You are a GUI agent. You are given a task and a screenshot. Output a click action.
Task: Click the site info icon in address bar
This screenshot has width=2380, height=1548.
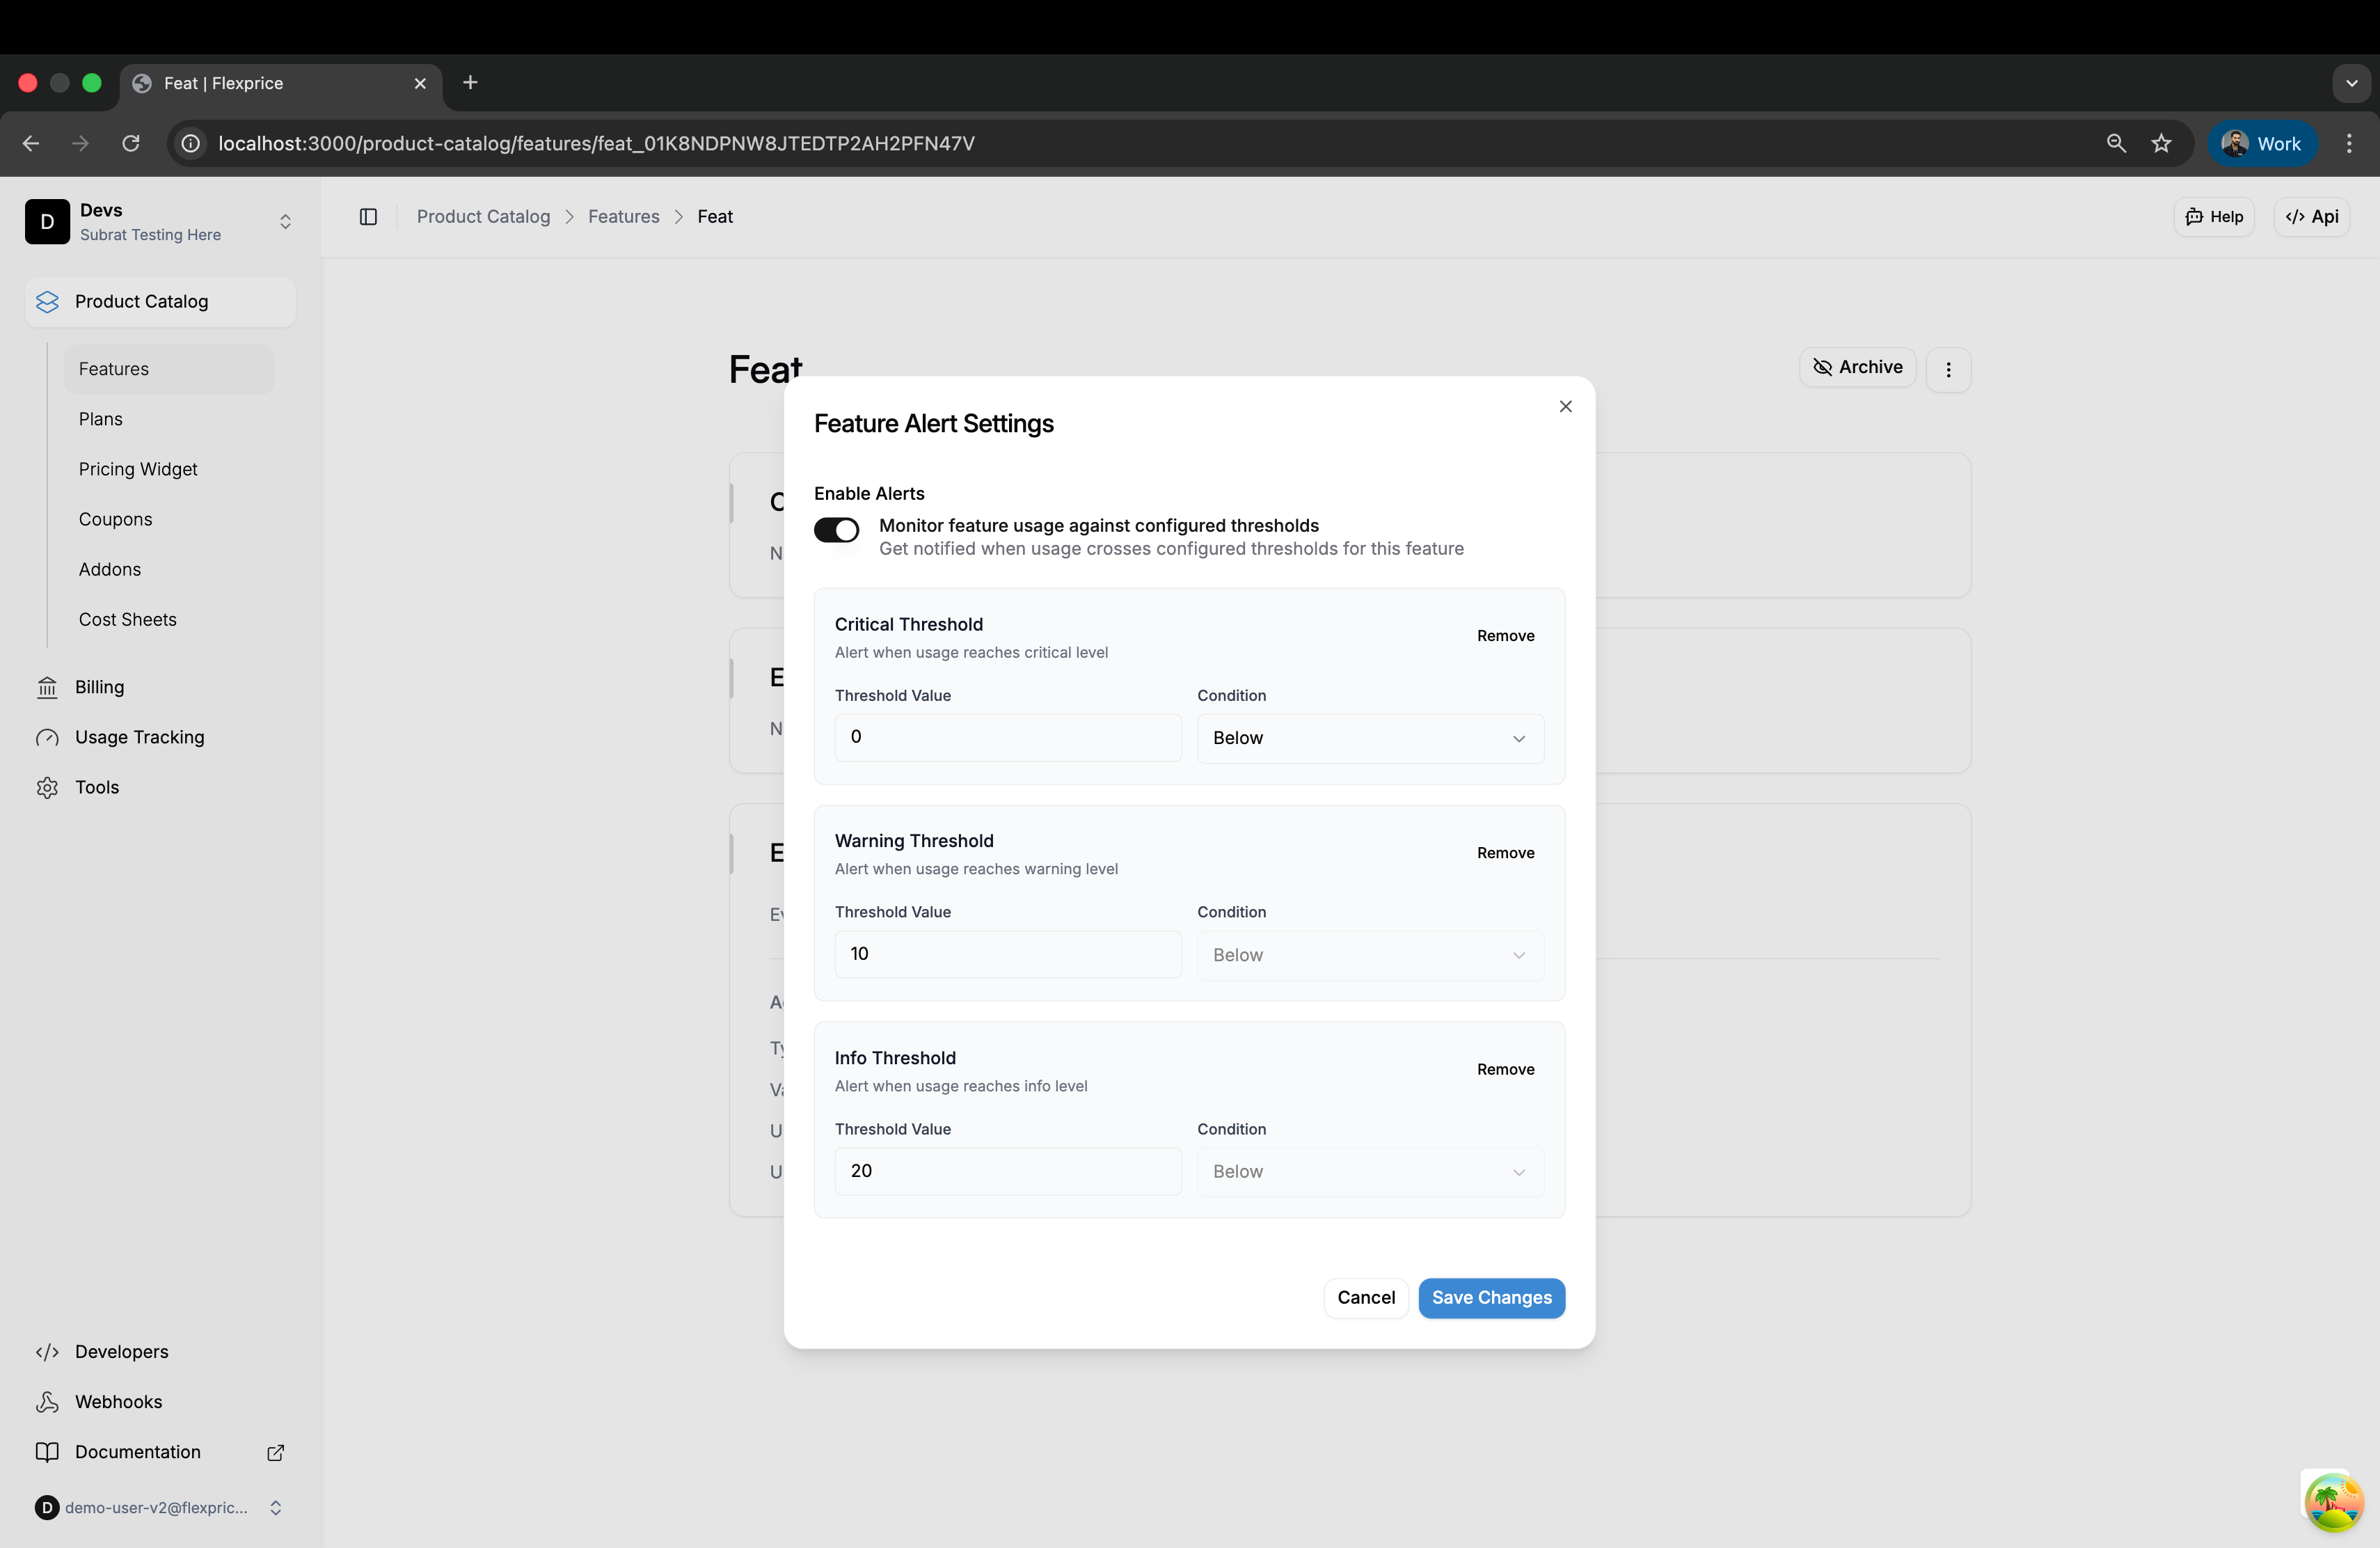tap(190, 144)
